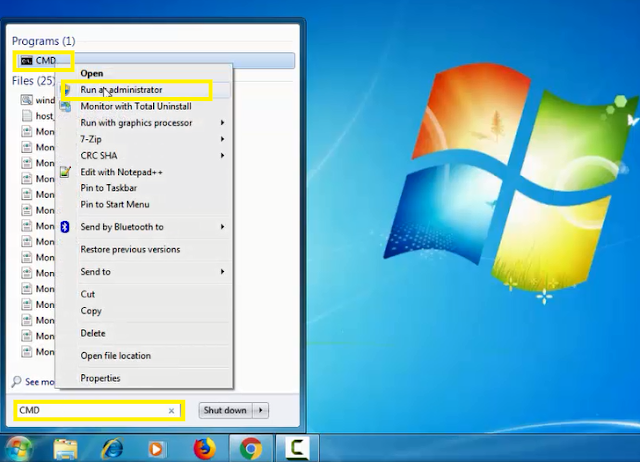The width and height of the screenshot is (640, 462).
Task: Expand Send by Bluetooth to submenu arrow
Action: tap(222, 227)
